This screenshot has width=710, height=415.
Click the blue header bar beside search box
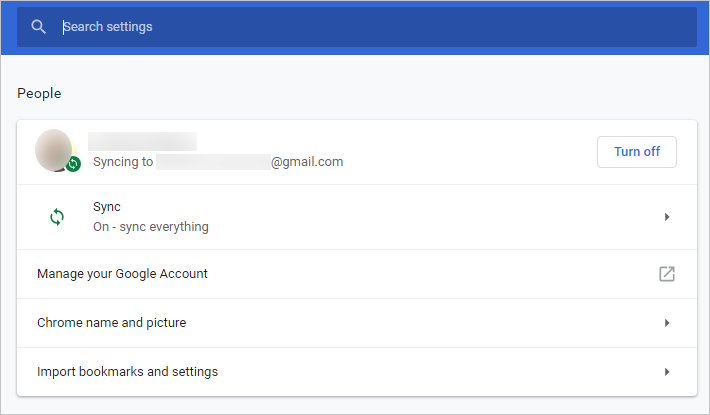703,27
